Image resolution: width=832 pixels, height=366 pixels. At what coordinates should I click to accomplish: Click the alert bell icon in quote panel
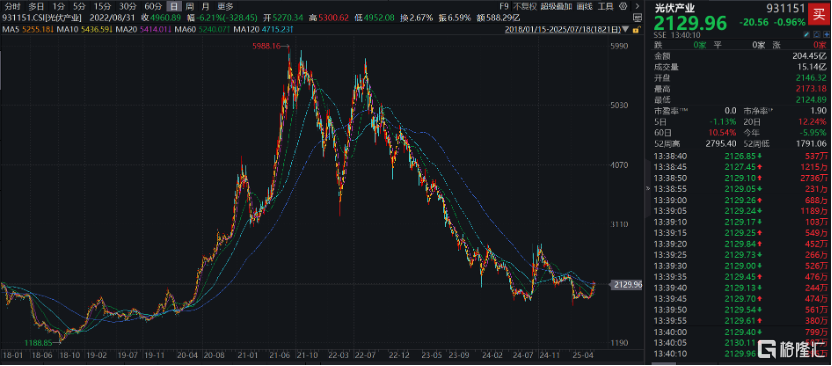pos(817,34)
